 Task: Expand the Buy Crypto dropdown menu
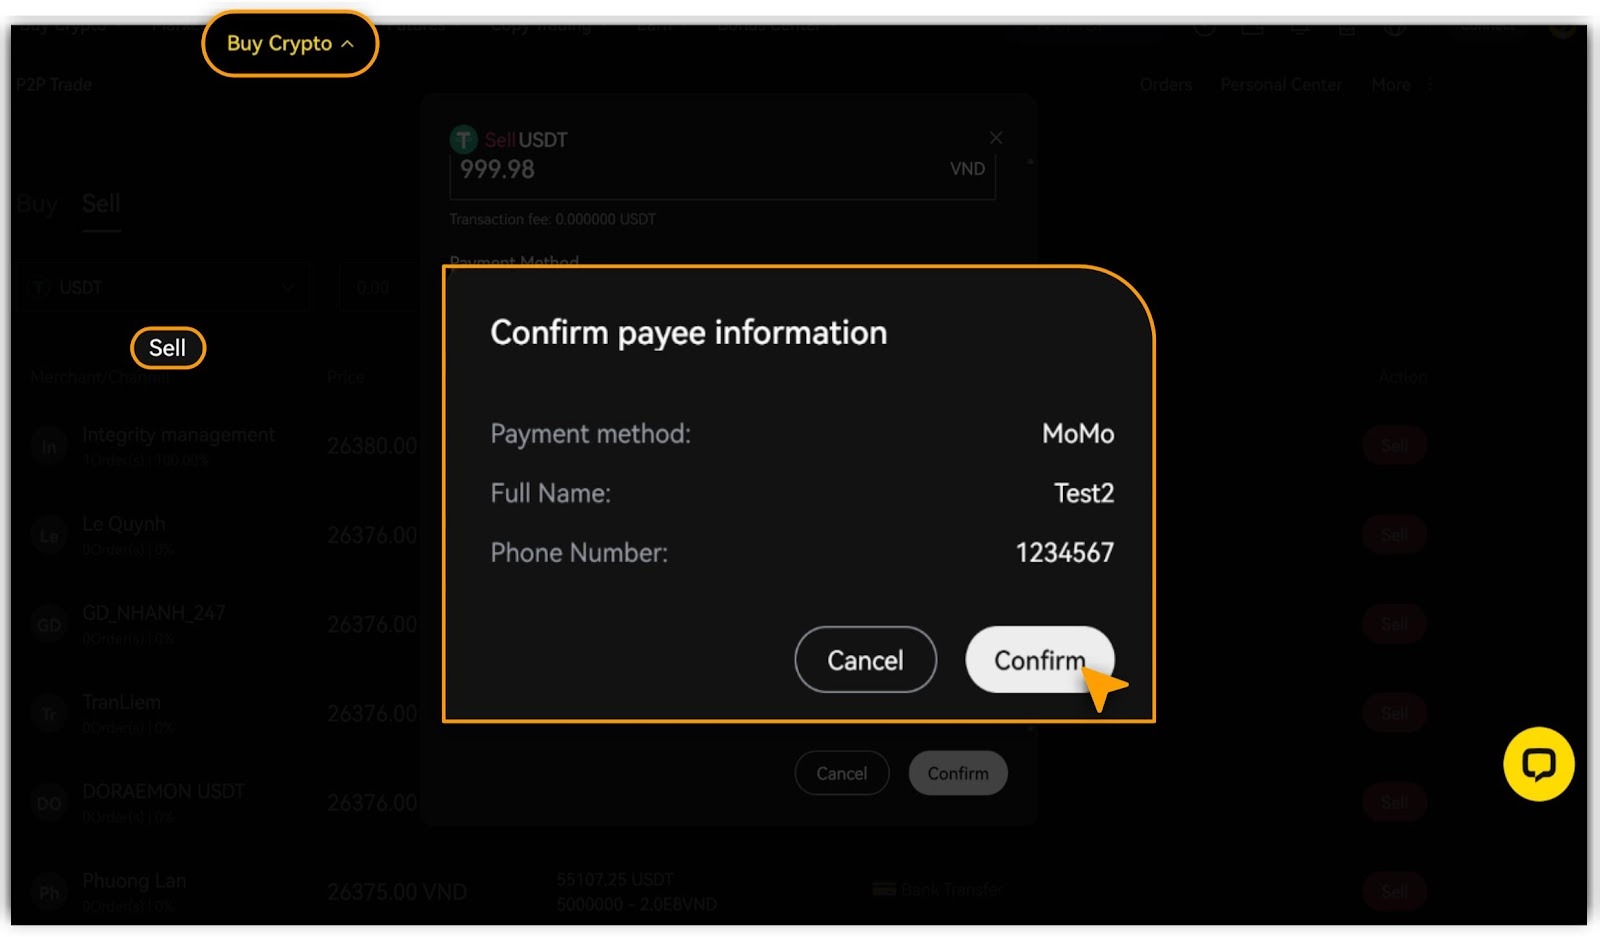[x=290, y=44]
